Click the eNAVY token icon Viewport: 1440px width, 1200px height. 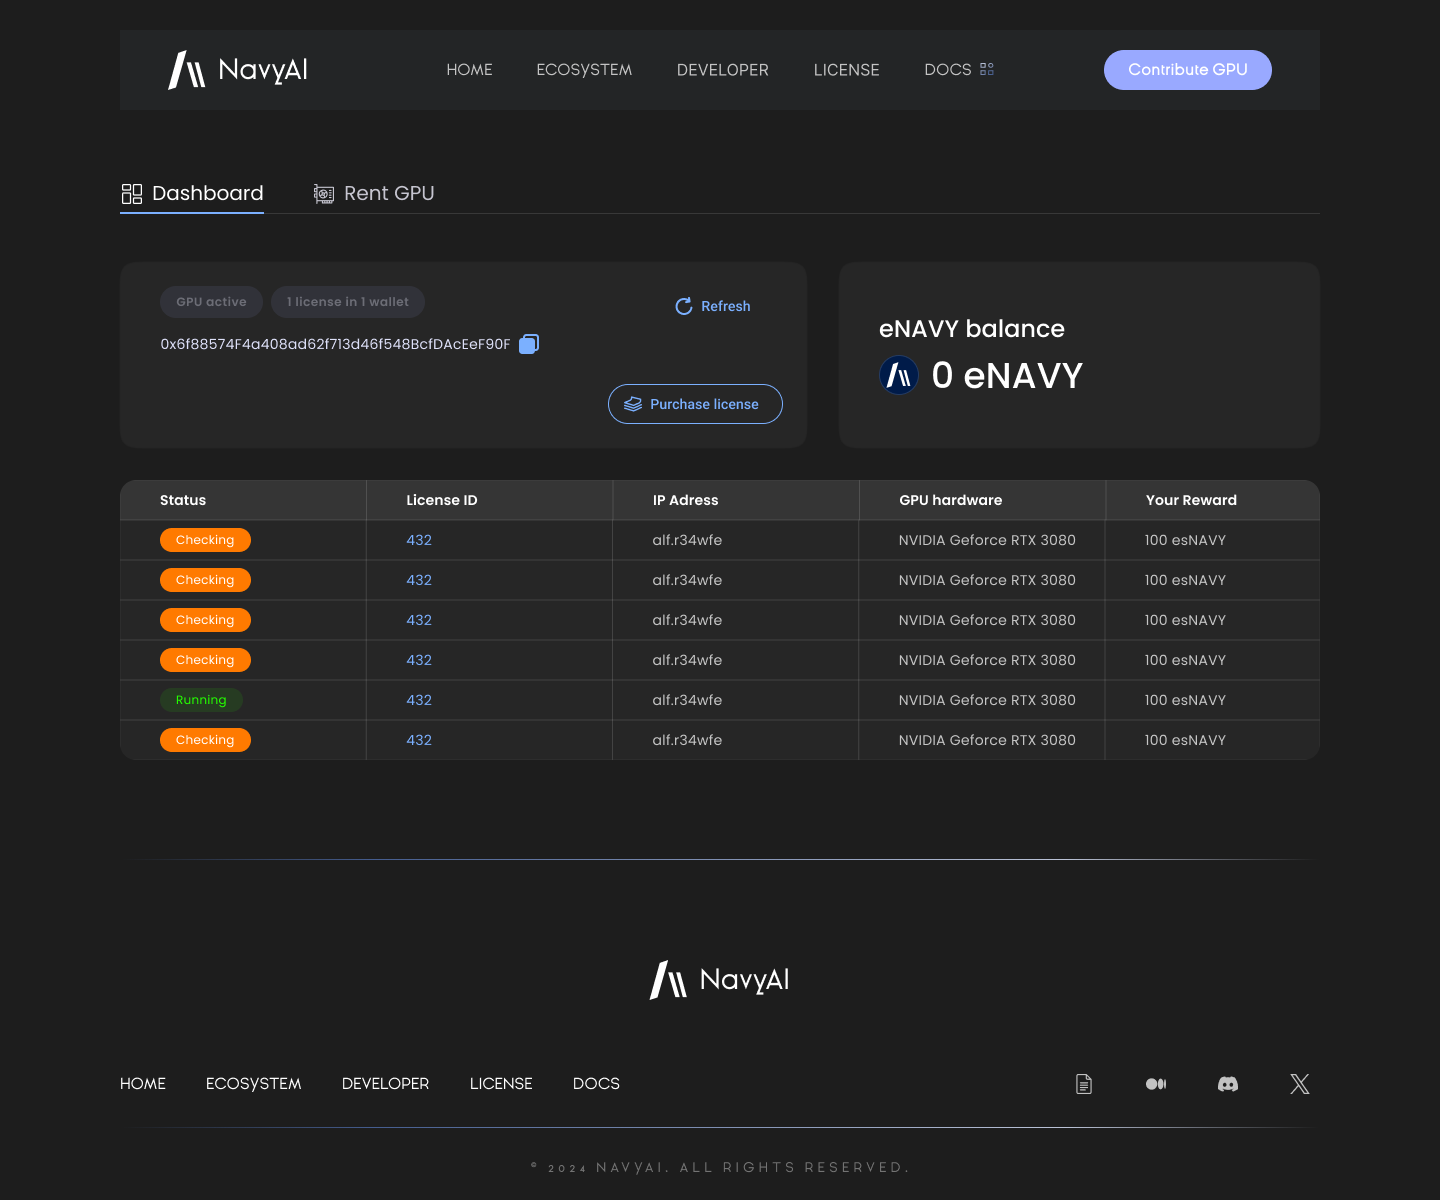coord(899,376)
